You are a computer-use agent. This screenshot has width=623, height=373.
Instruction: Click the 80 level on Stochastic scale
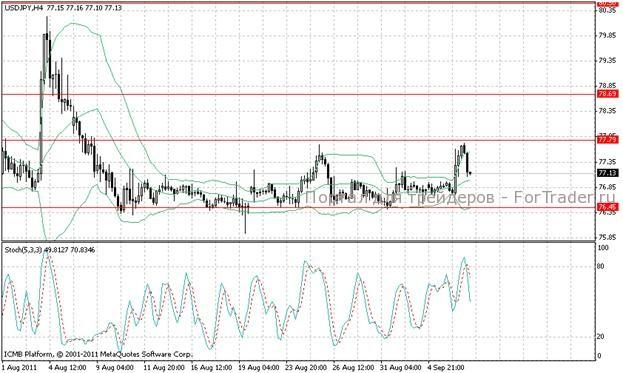coord(601,266)
